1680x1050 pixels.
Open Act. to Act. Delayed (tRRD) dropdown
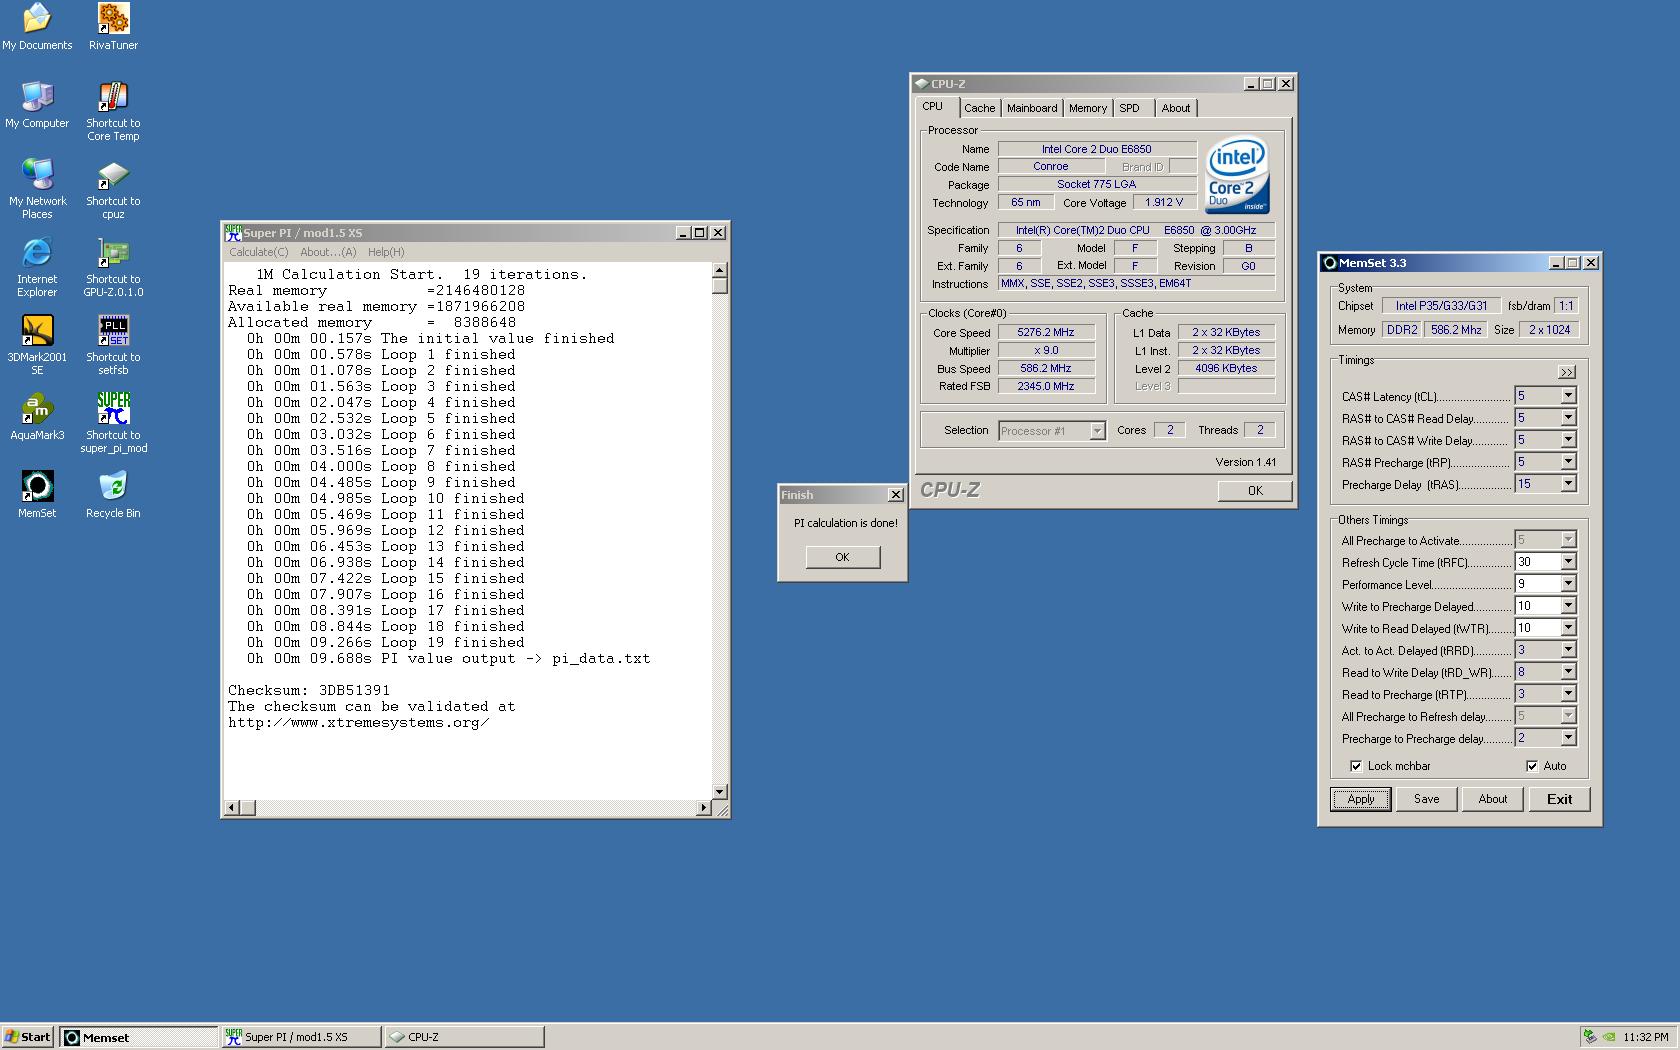tap(1568, 650)
